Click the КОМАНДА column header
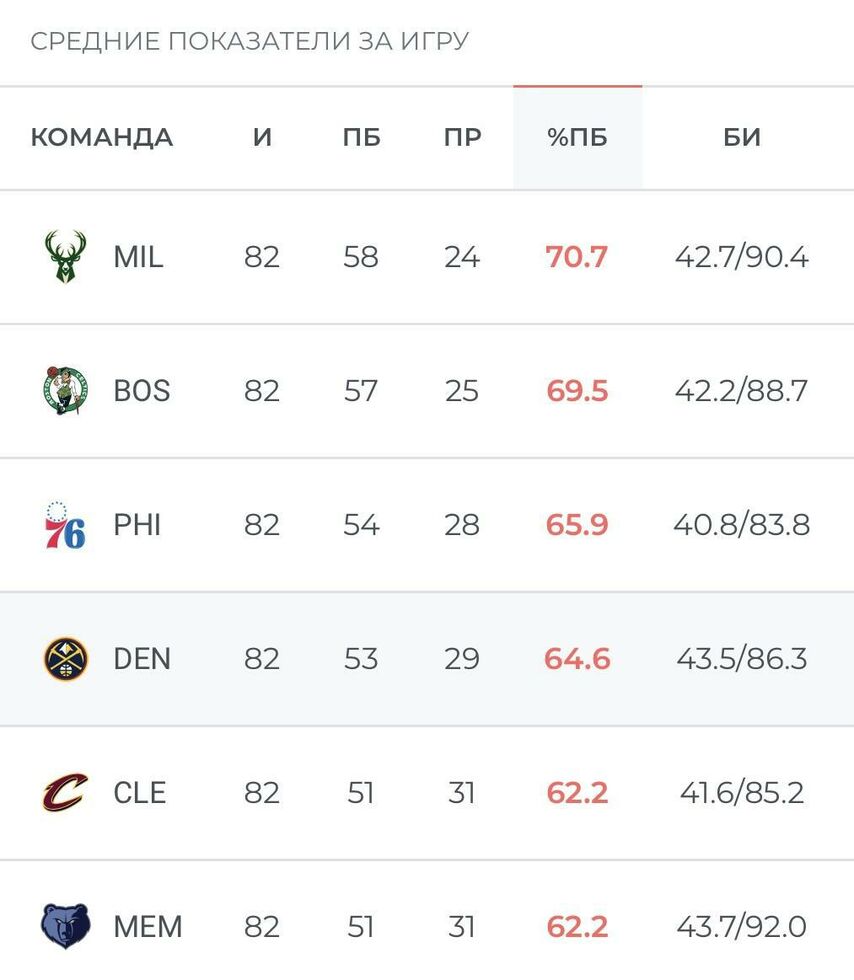 102,137
